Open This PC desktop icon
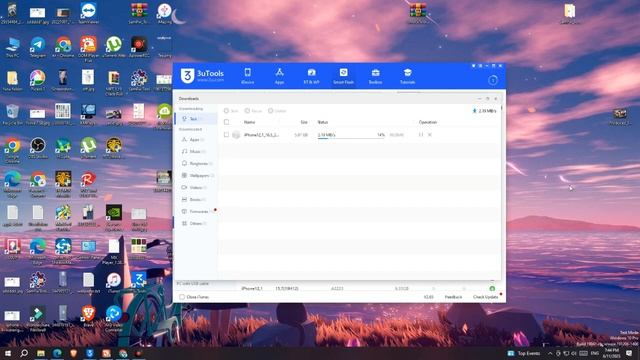The image size is (640, 360). [12, 47]
